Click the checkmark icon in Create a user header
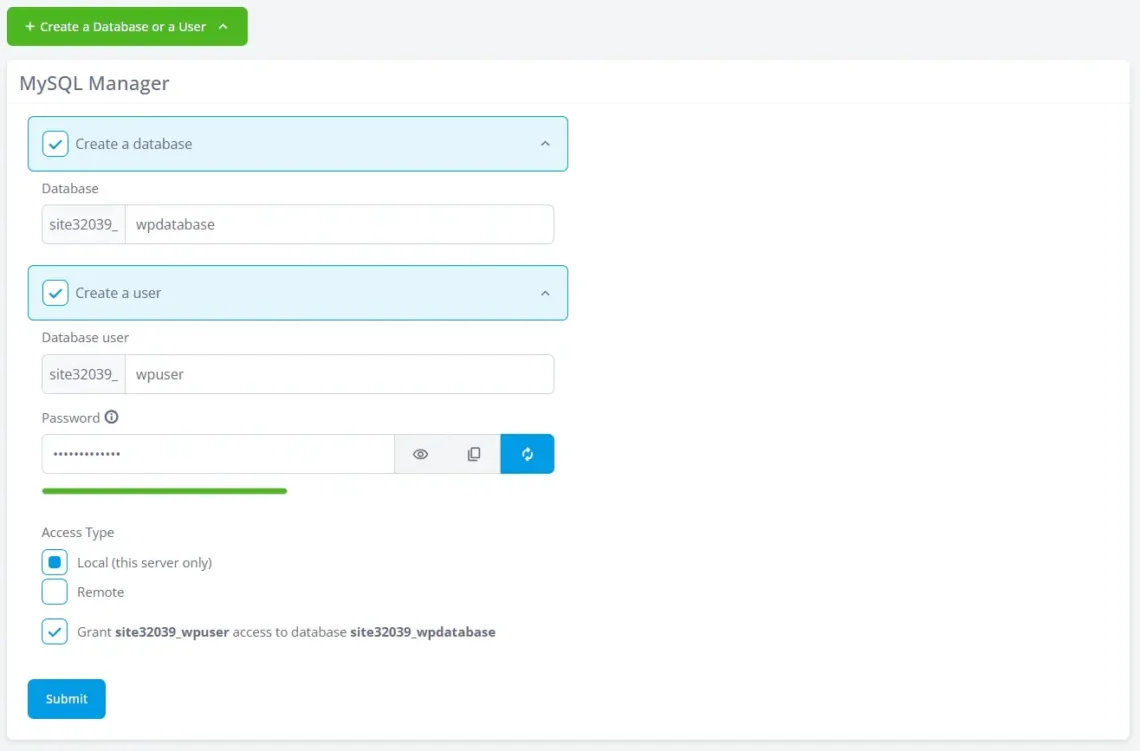The image size is (1140, 751). pyautogui.click(x=55, y=292)
